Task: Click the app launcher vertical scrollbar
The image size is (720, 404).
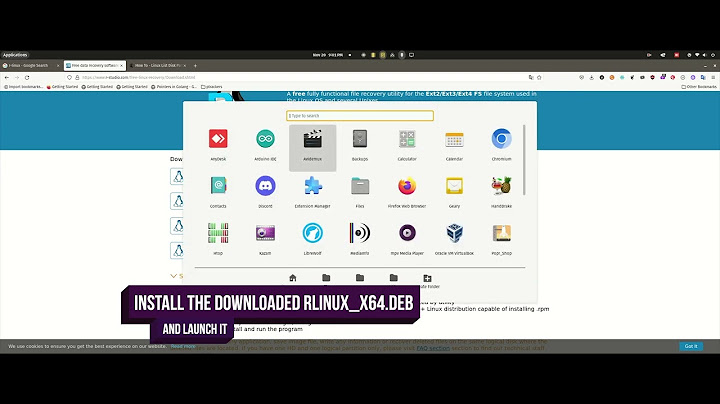Action: pyautogui.click(x=524, y=160)
